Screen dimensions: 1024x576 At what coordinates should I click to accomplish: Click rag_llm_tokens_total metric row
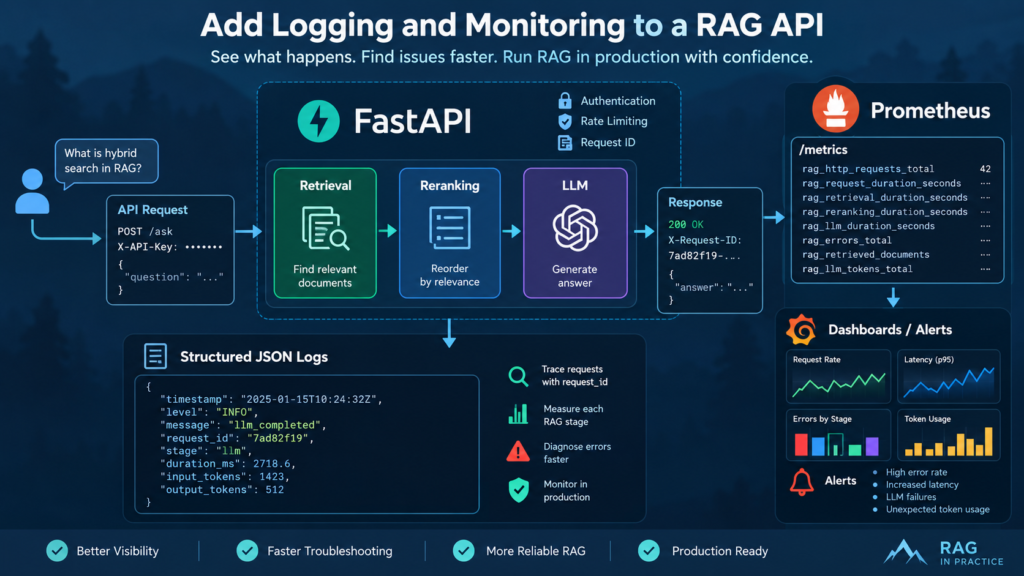coord(896,269)
